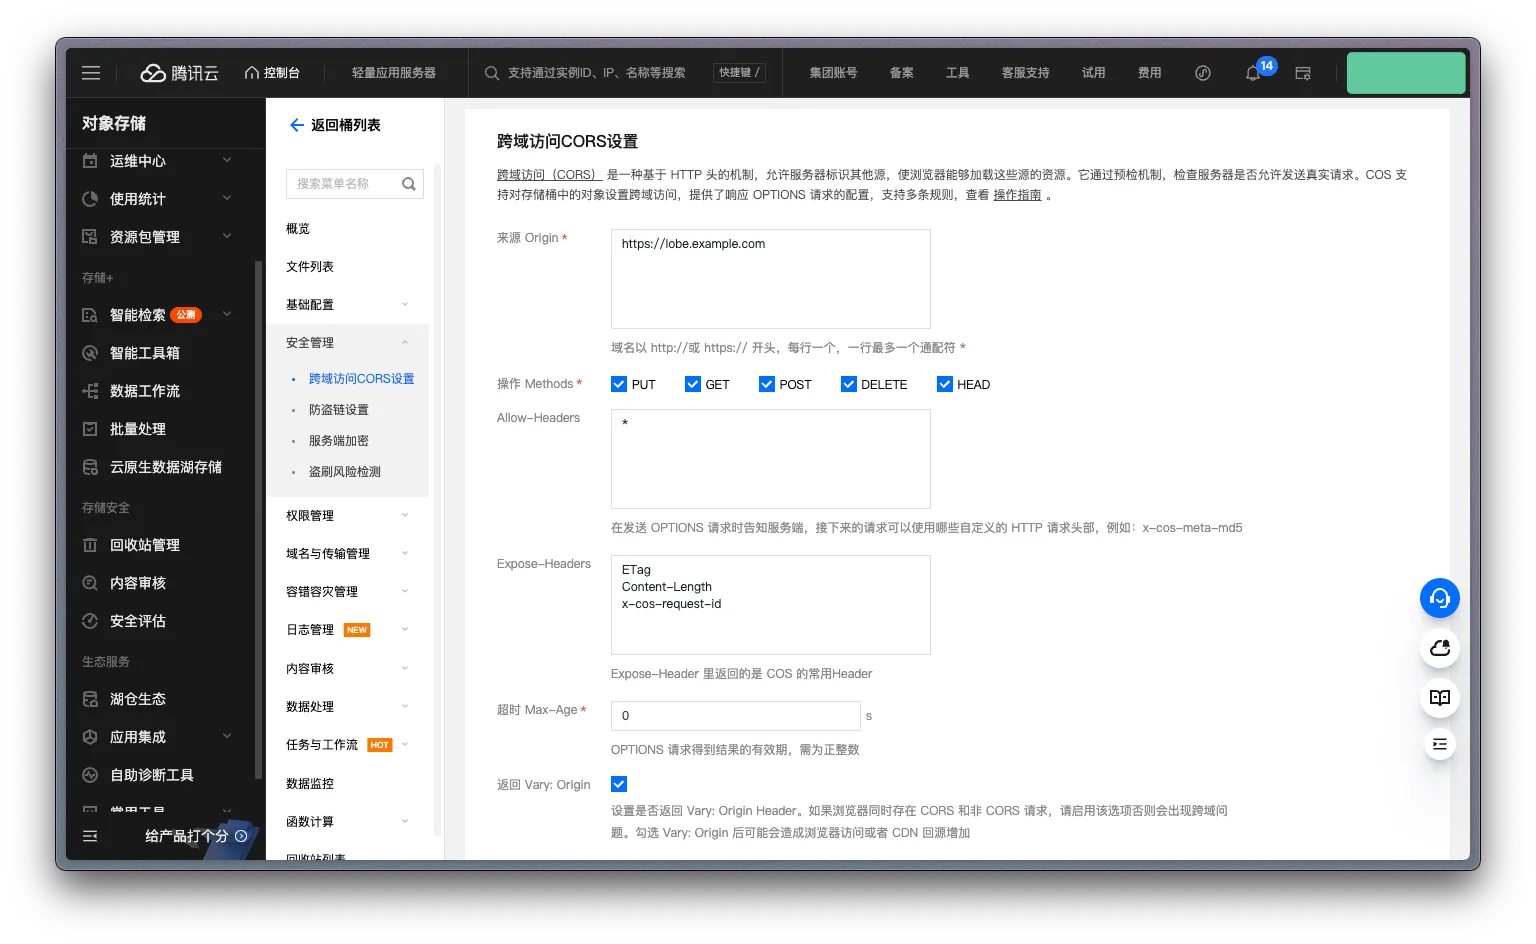The image size is (1536, 944).
Task: Expand the 基础配置 section
Action: [x=310, y=304]
